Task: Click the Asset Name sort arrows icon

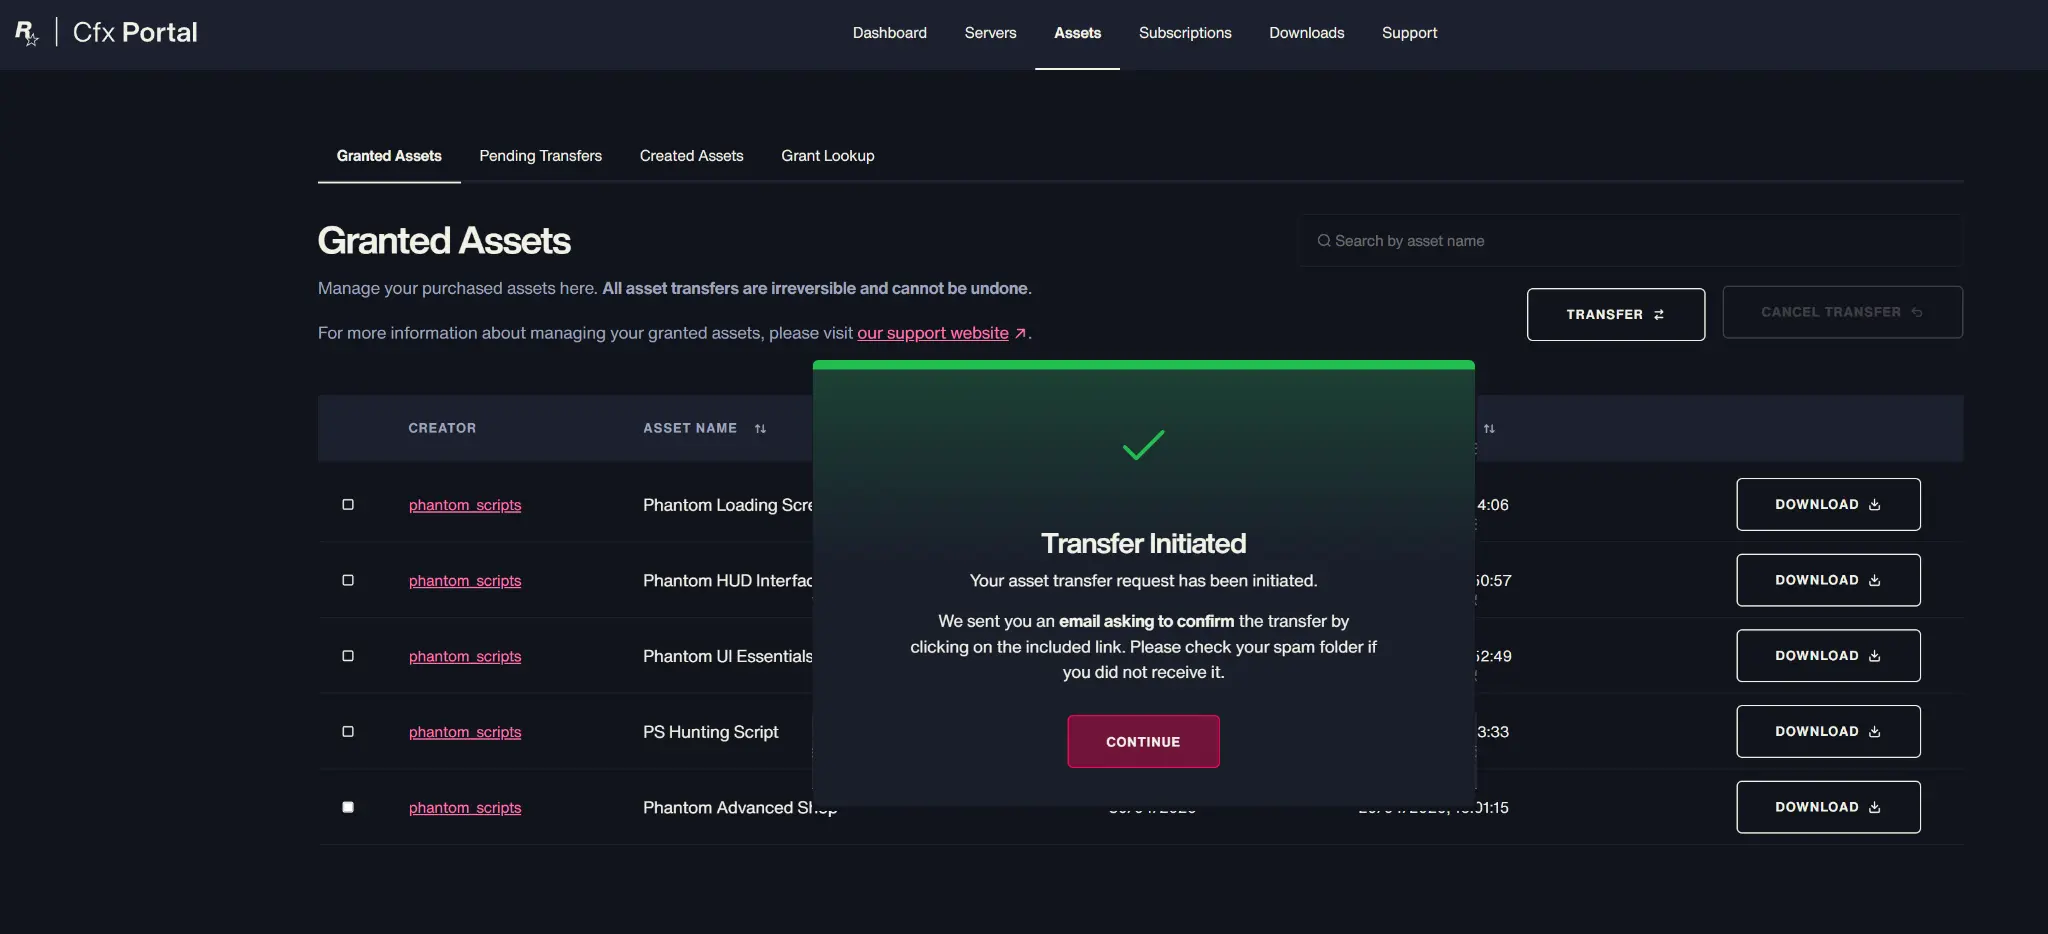Action: tap(760, 429)
